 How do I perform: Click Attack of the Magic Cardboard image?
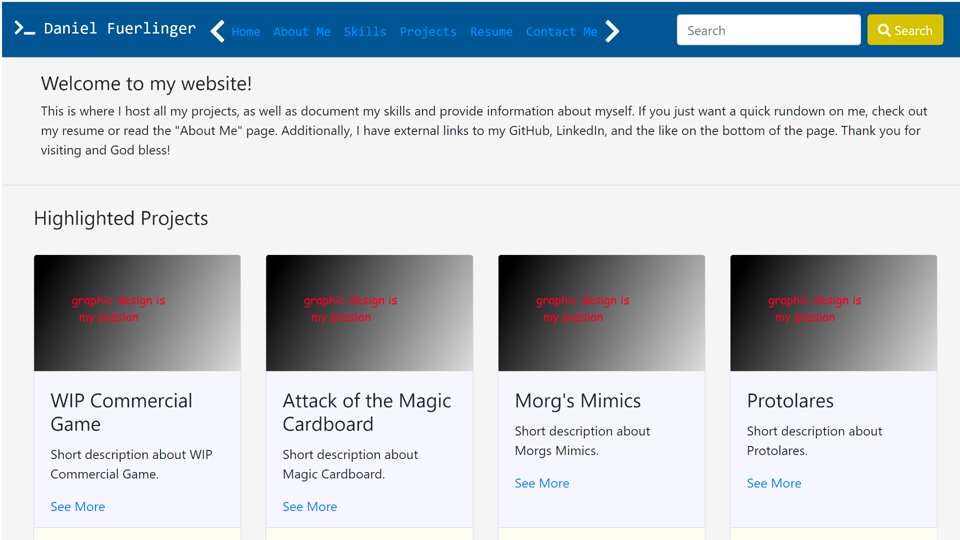pyautogui.click(x=369, y=313)
